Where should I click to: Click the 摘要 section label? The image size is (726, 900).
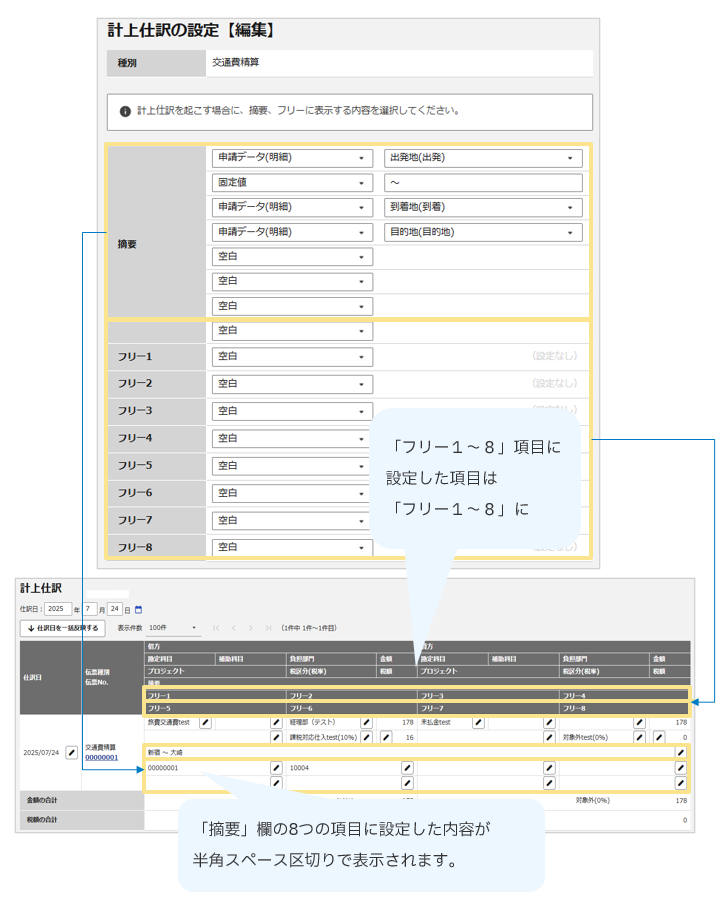pos(127,245)
